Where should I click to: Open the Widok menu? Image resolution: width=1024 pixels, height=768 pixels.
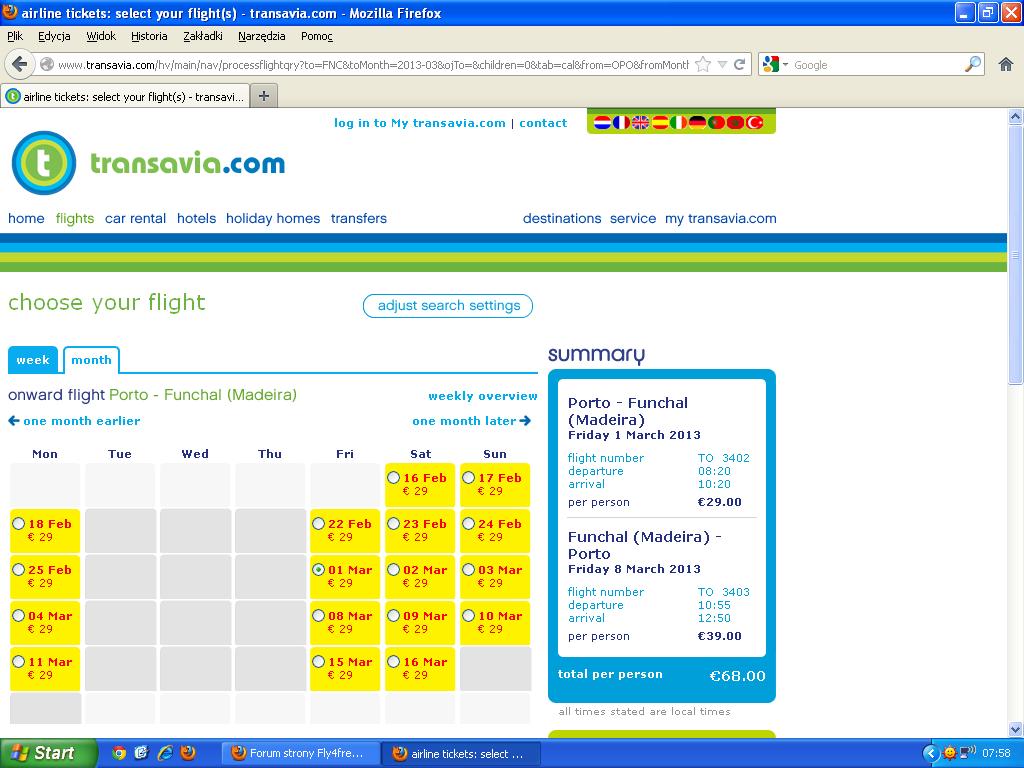(x=101, y=37)
